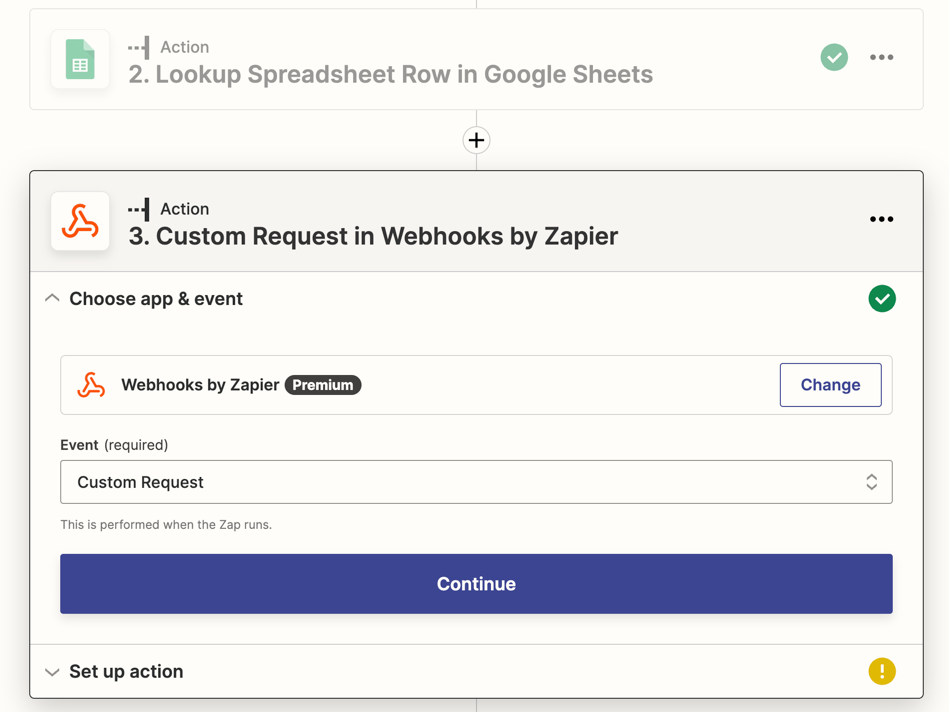949x712 pixels.
Task: Click the Choose app & event heading
Action: tap(156, 299)
